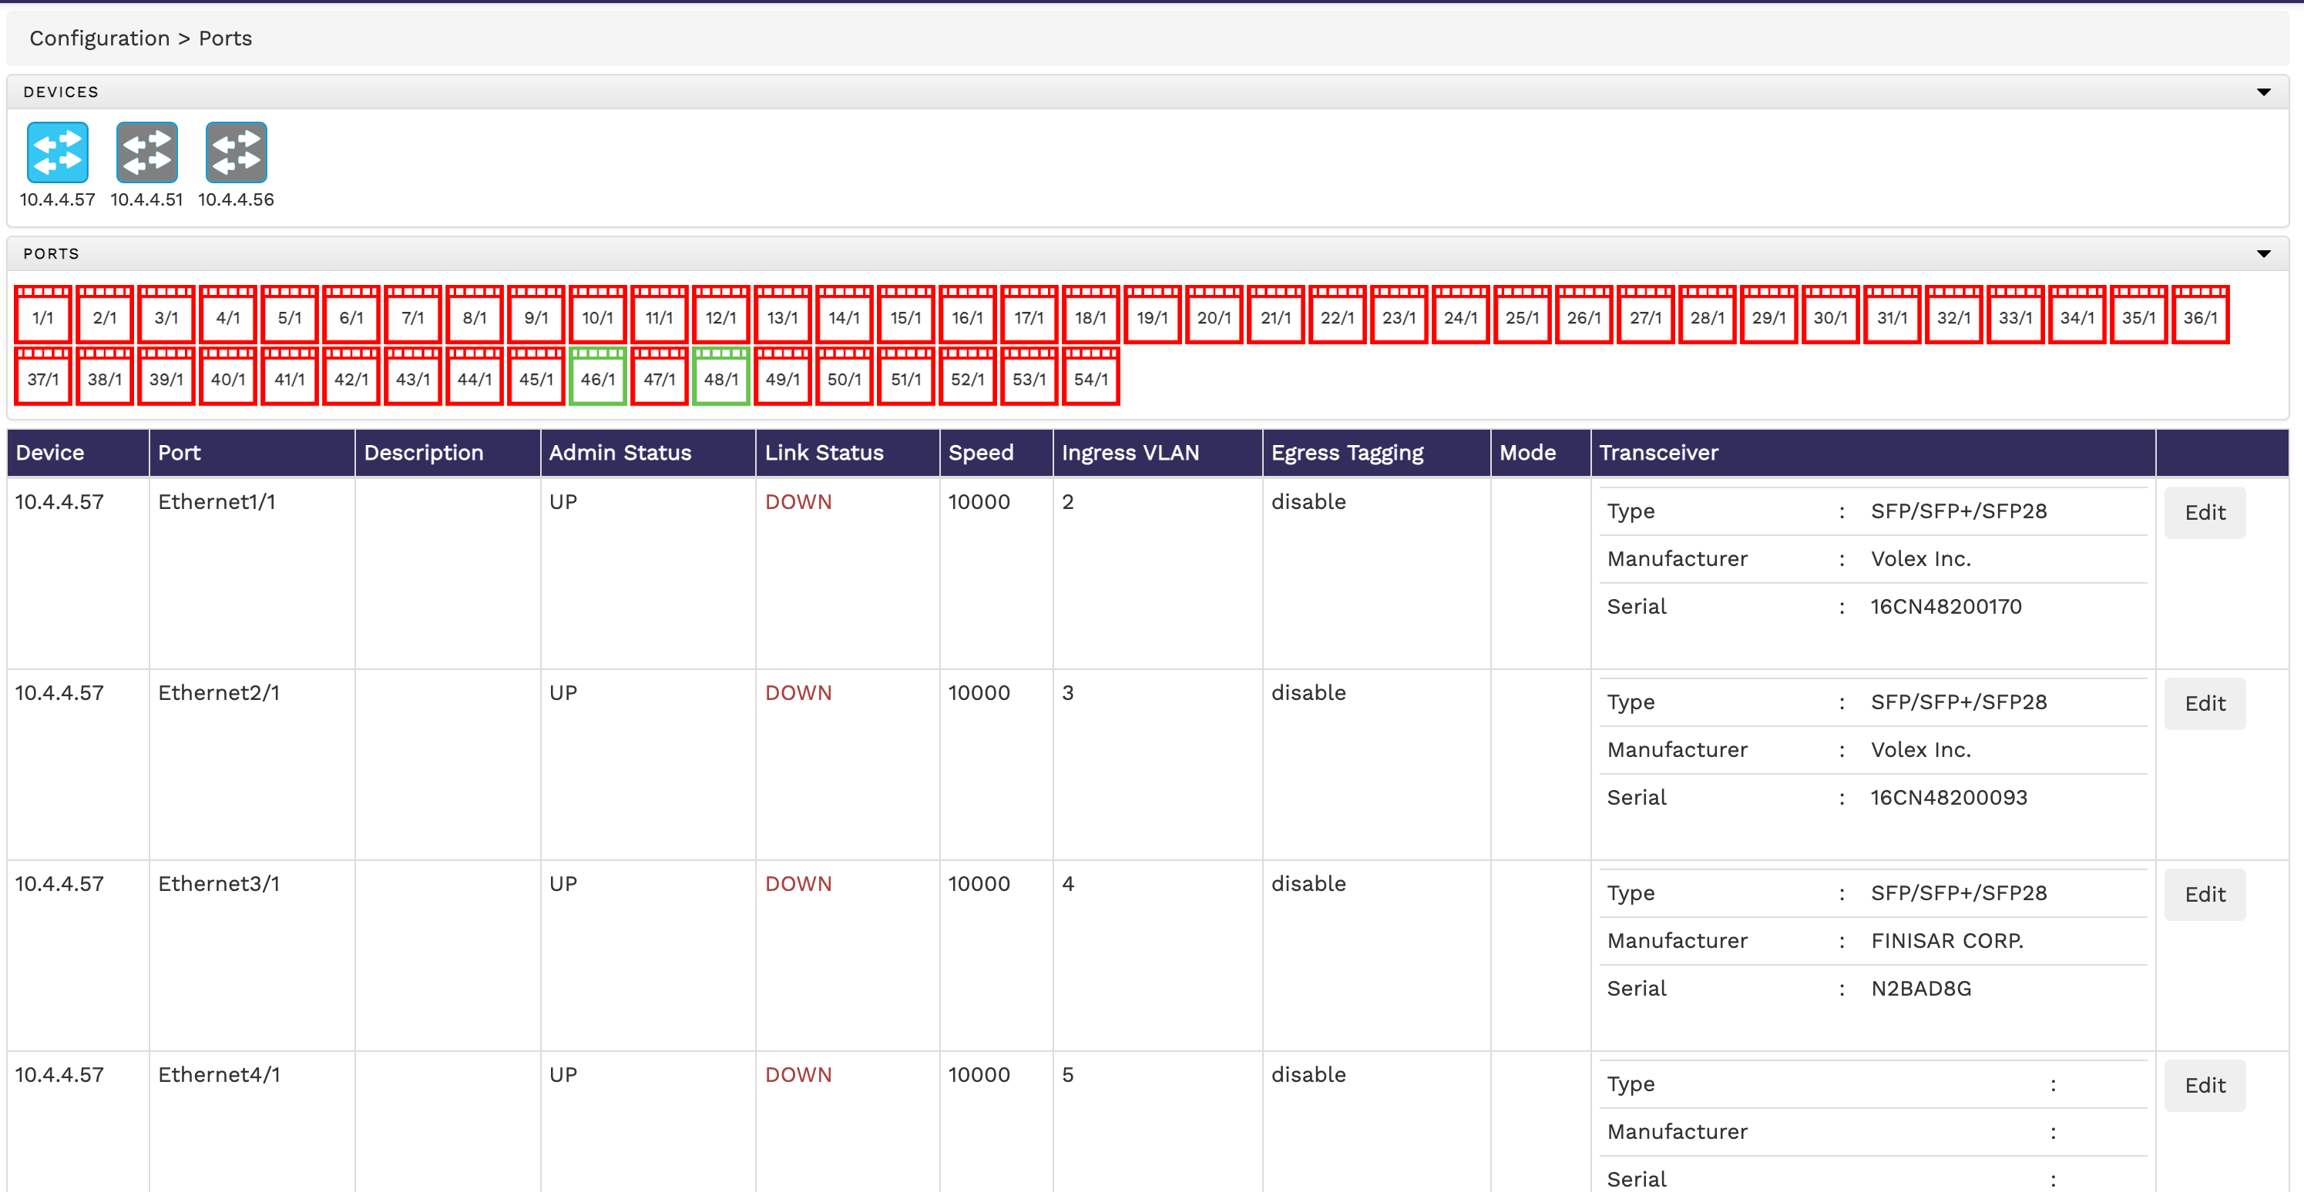Viewport: 2304px width, 1192px height.
Task: Click Edit for Ethernet4/1
Action: (2204, 1086)
